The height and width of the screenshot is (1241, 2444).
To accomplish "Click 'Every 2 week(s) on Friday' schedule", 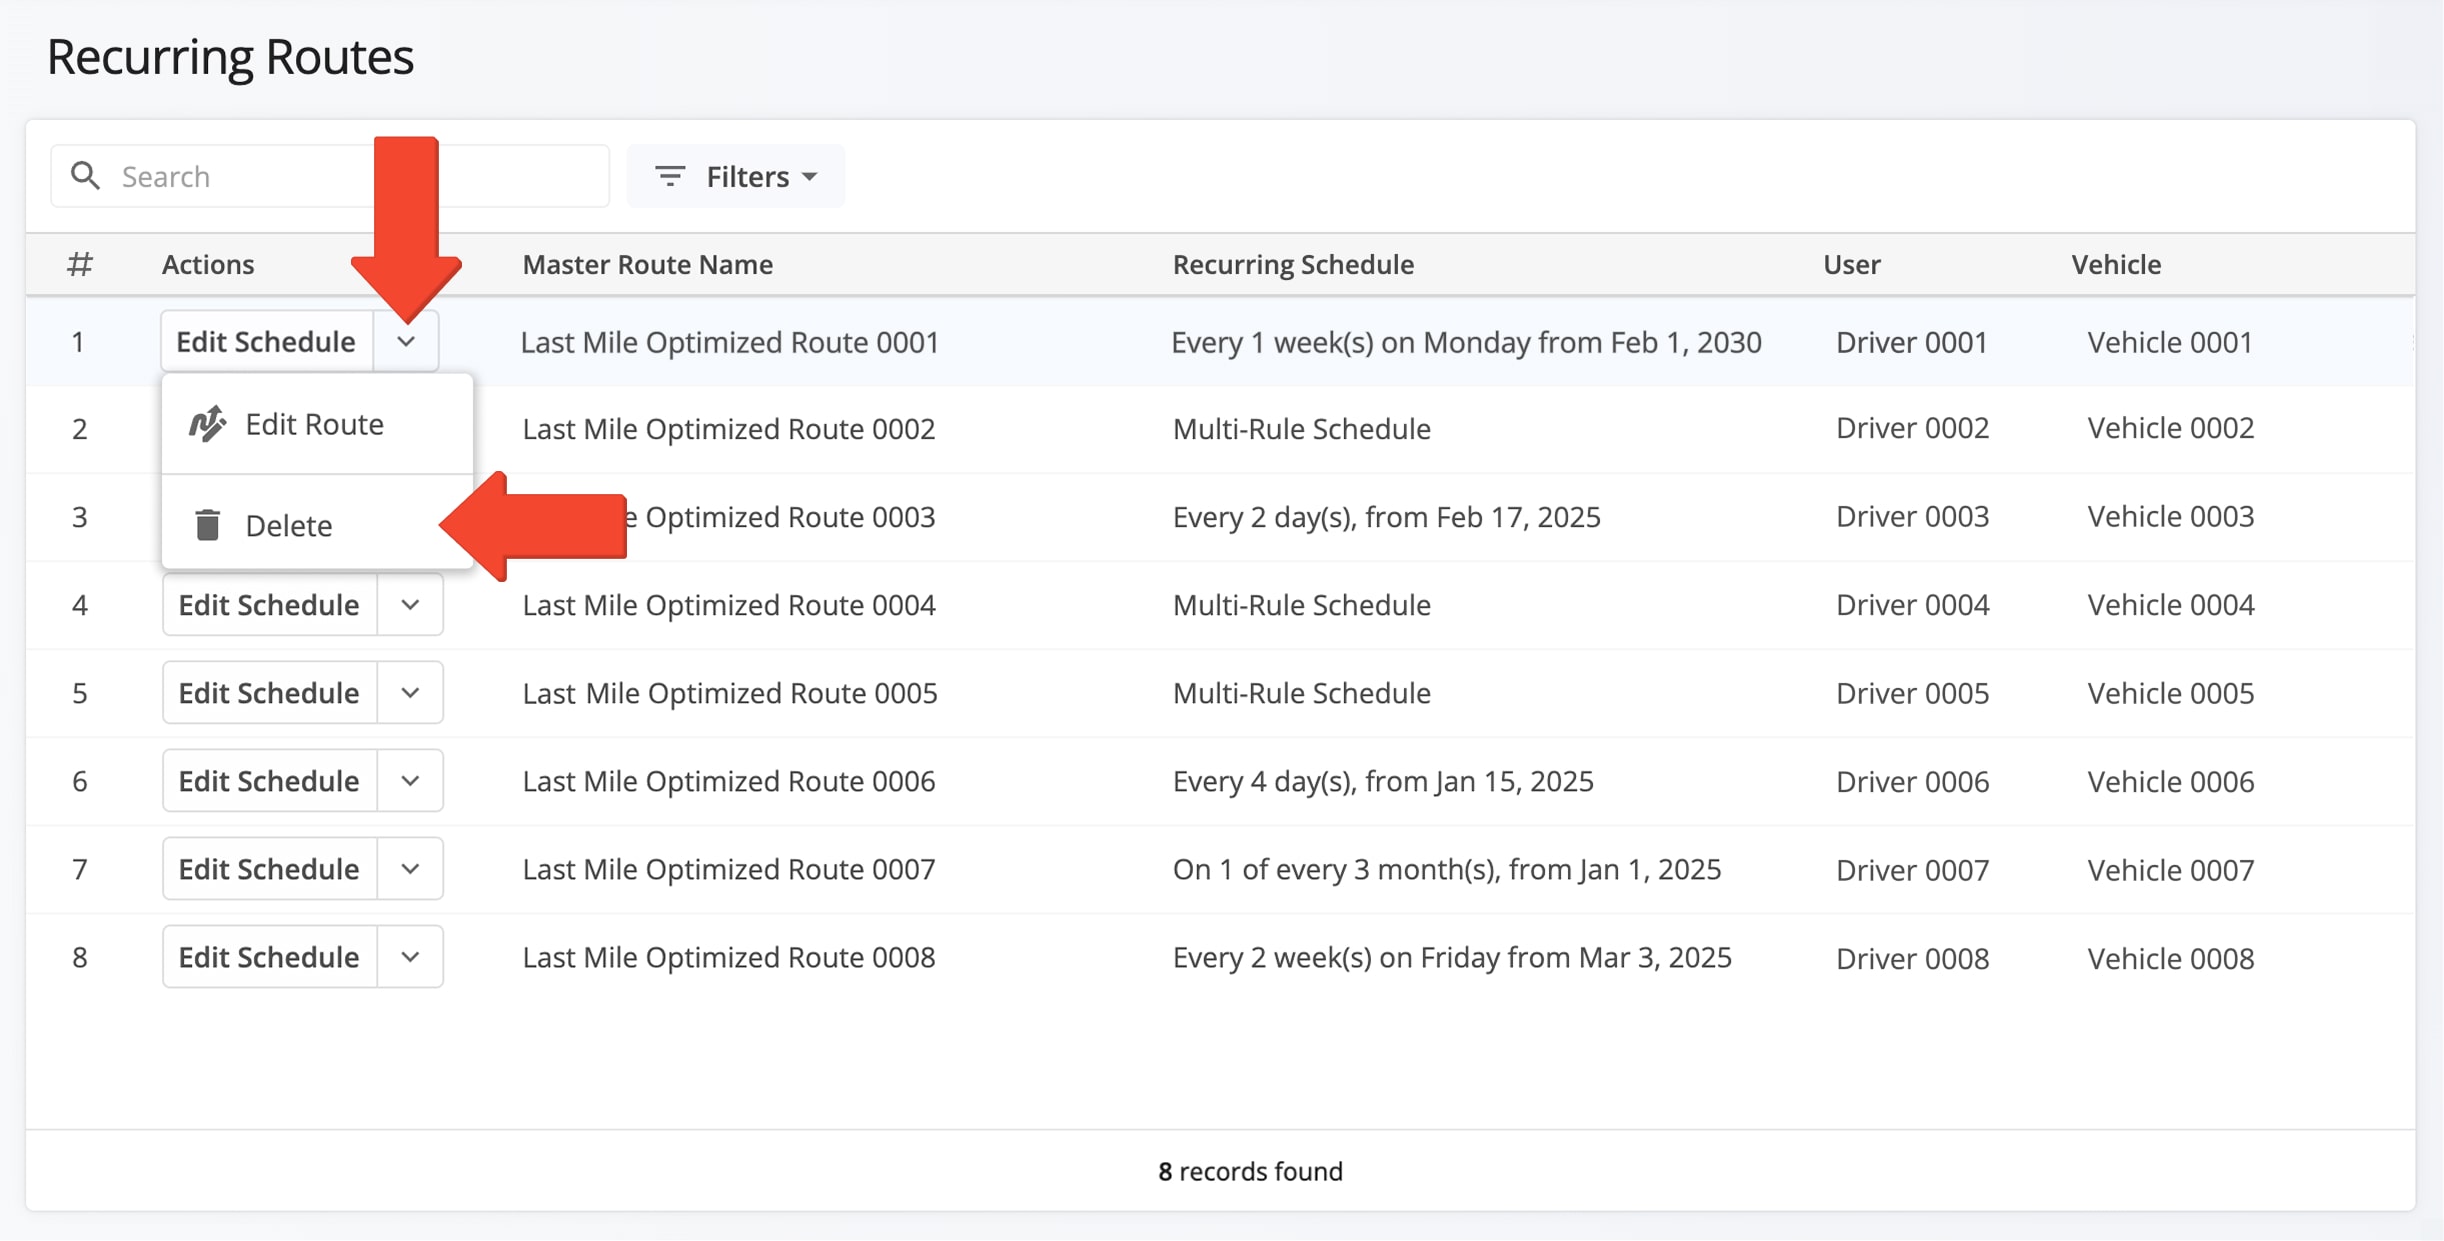I will pyautogui.click(x=1452, y=957).
